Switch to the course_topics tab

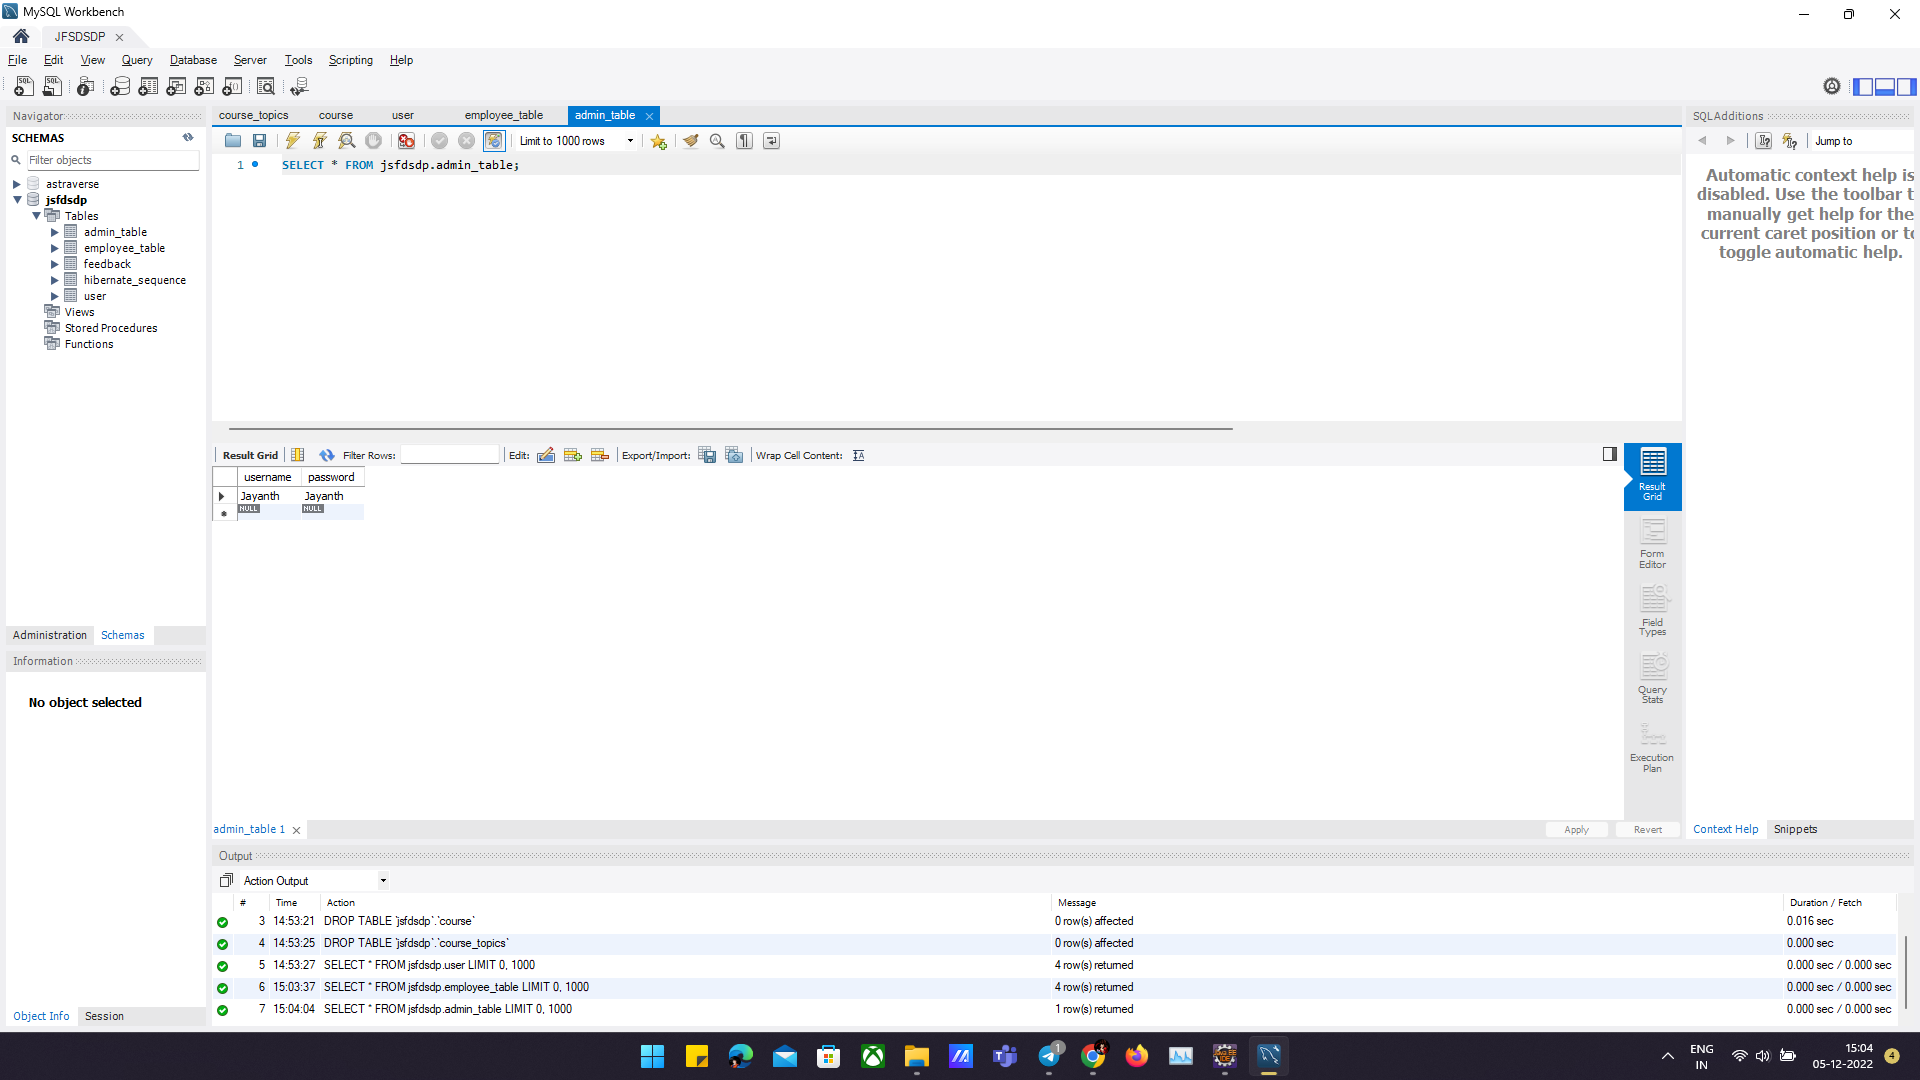tap(254, 115)
